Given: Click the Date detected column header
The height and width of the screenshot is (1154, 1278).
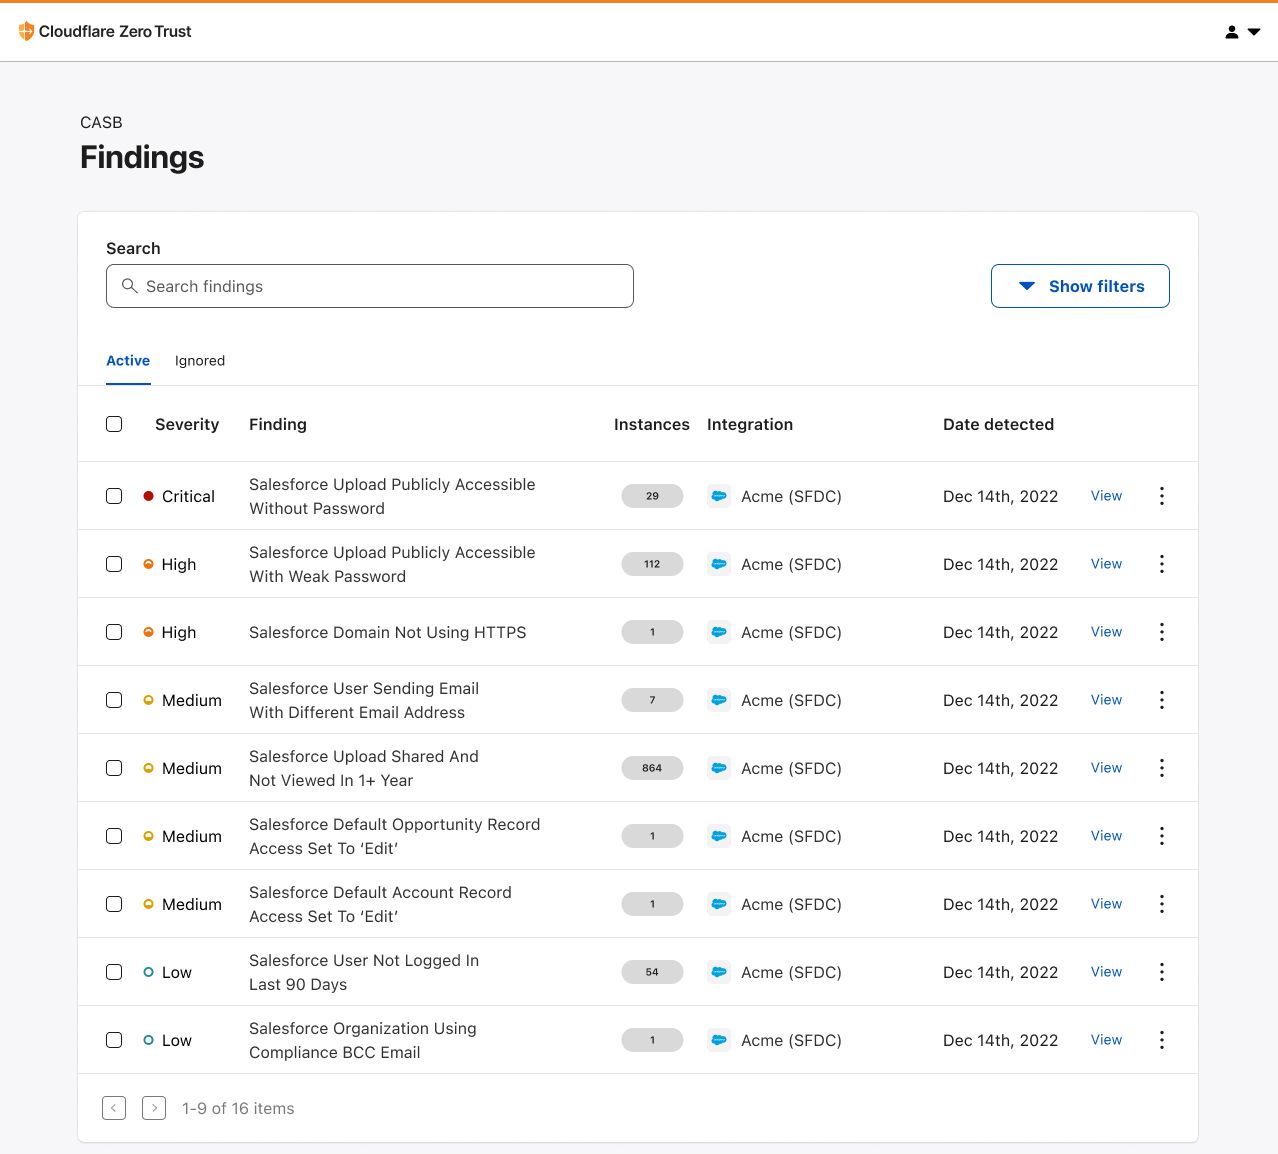Looking at the screenshot, I should 998,424.
